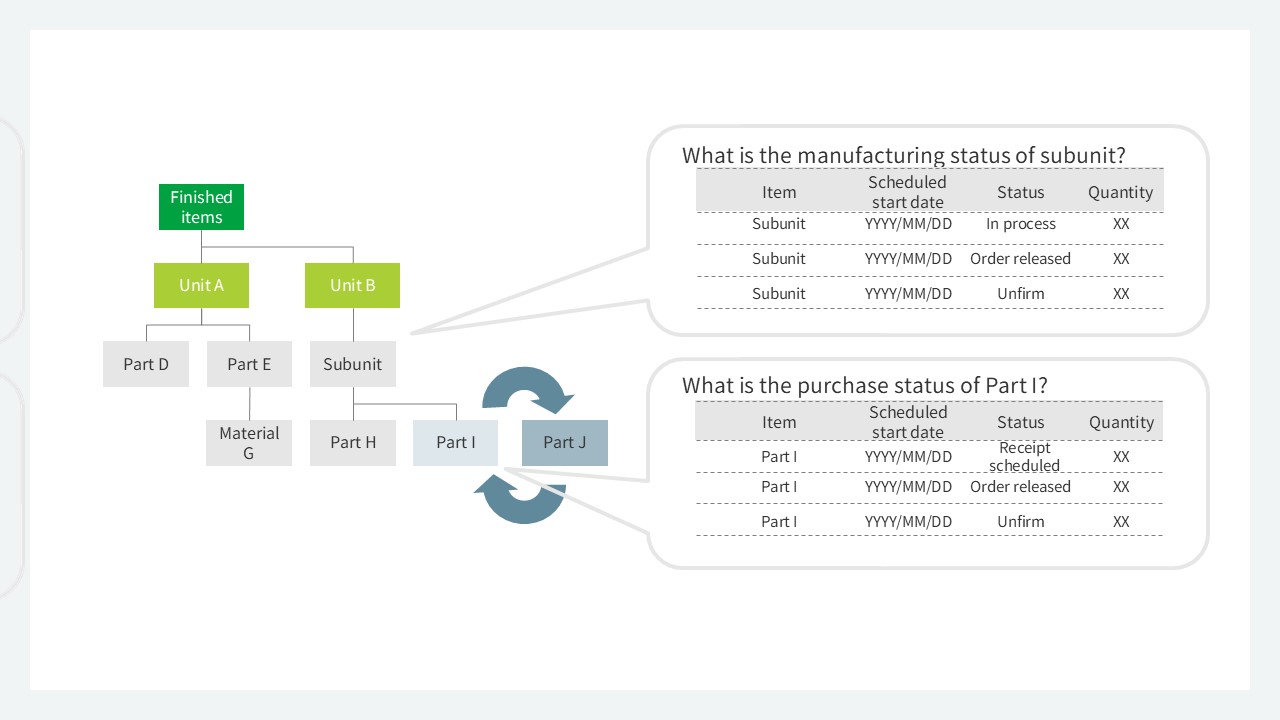The height and width of the screenshot is (720, 1280).
Task: Click the date cell in the 'In process' row
Action: (908, 224)
